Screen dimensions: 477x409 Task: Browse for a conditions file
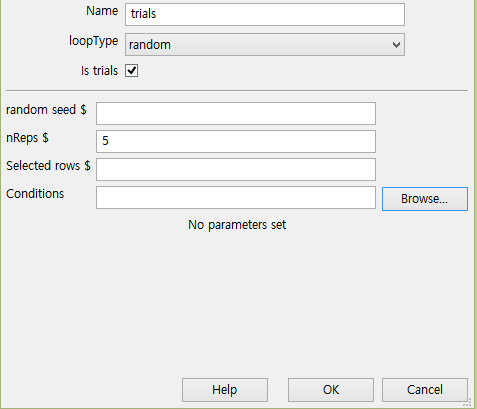pyautogui.click(x=425, y=199)
